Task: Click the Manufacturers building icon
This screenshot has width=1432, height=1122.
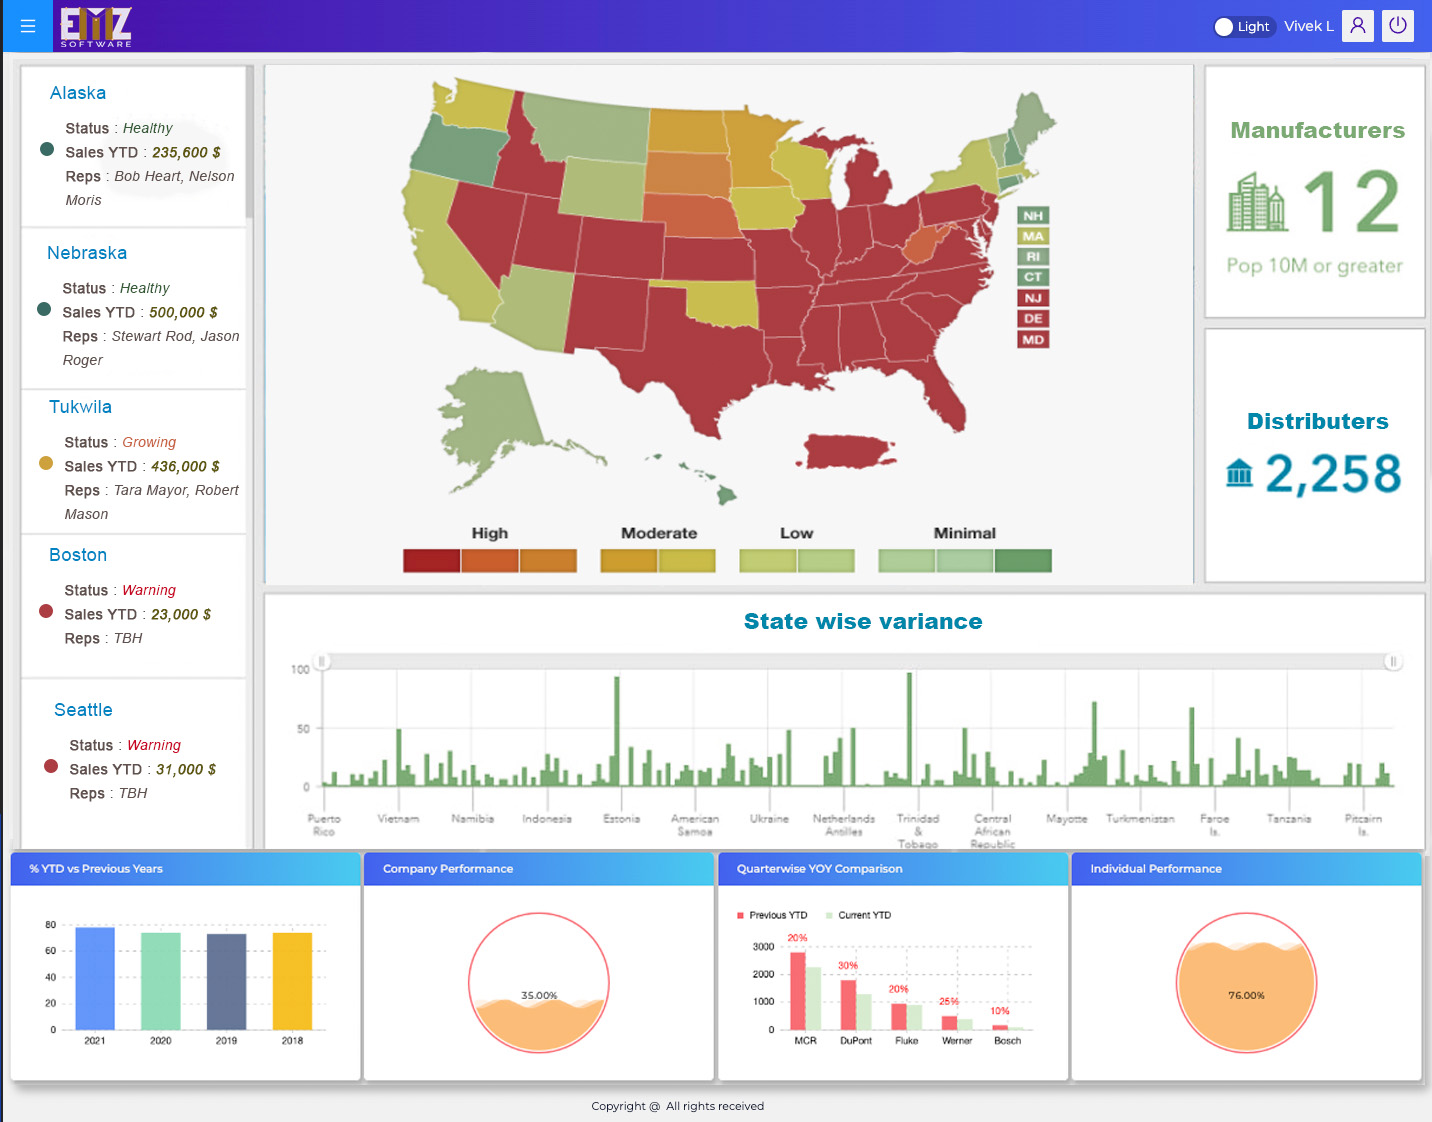Action: coord(1257,202)
